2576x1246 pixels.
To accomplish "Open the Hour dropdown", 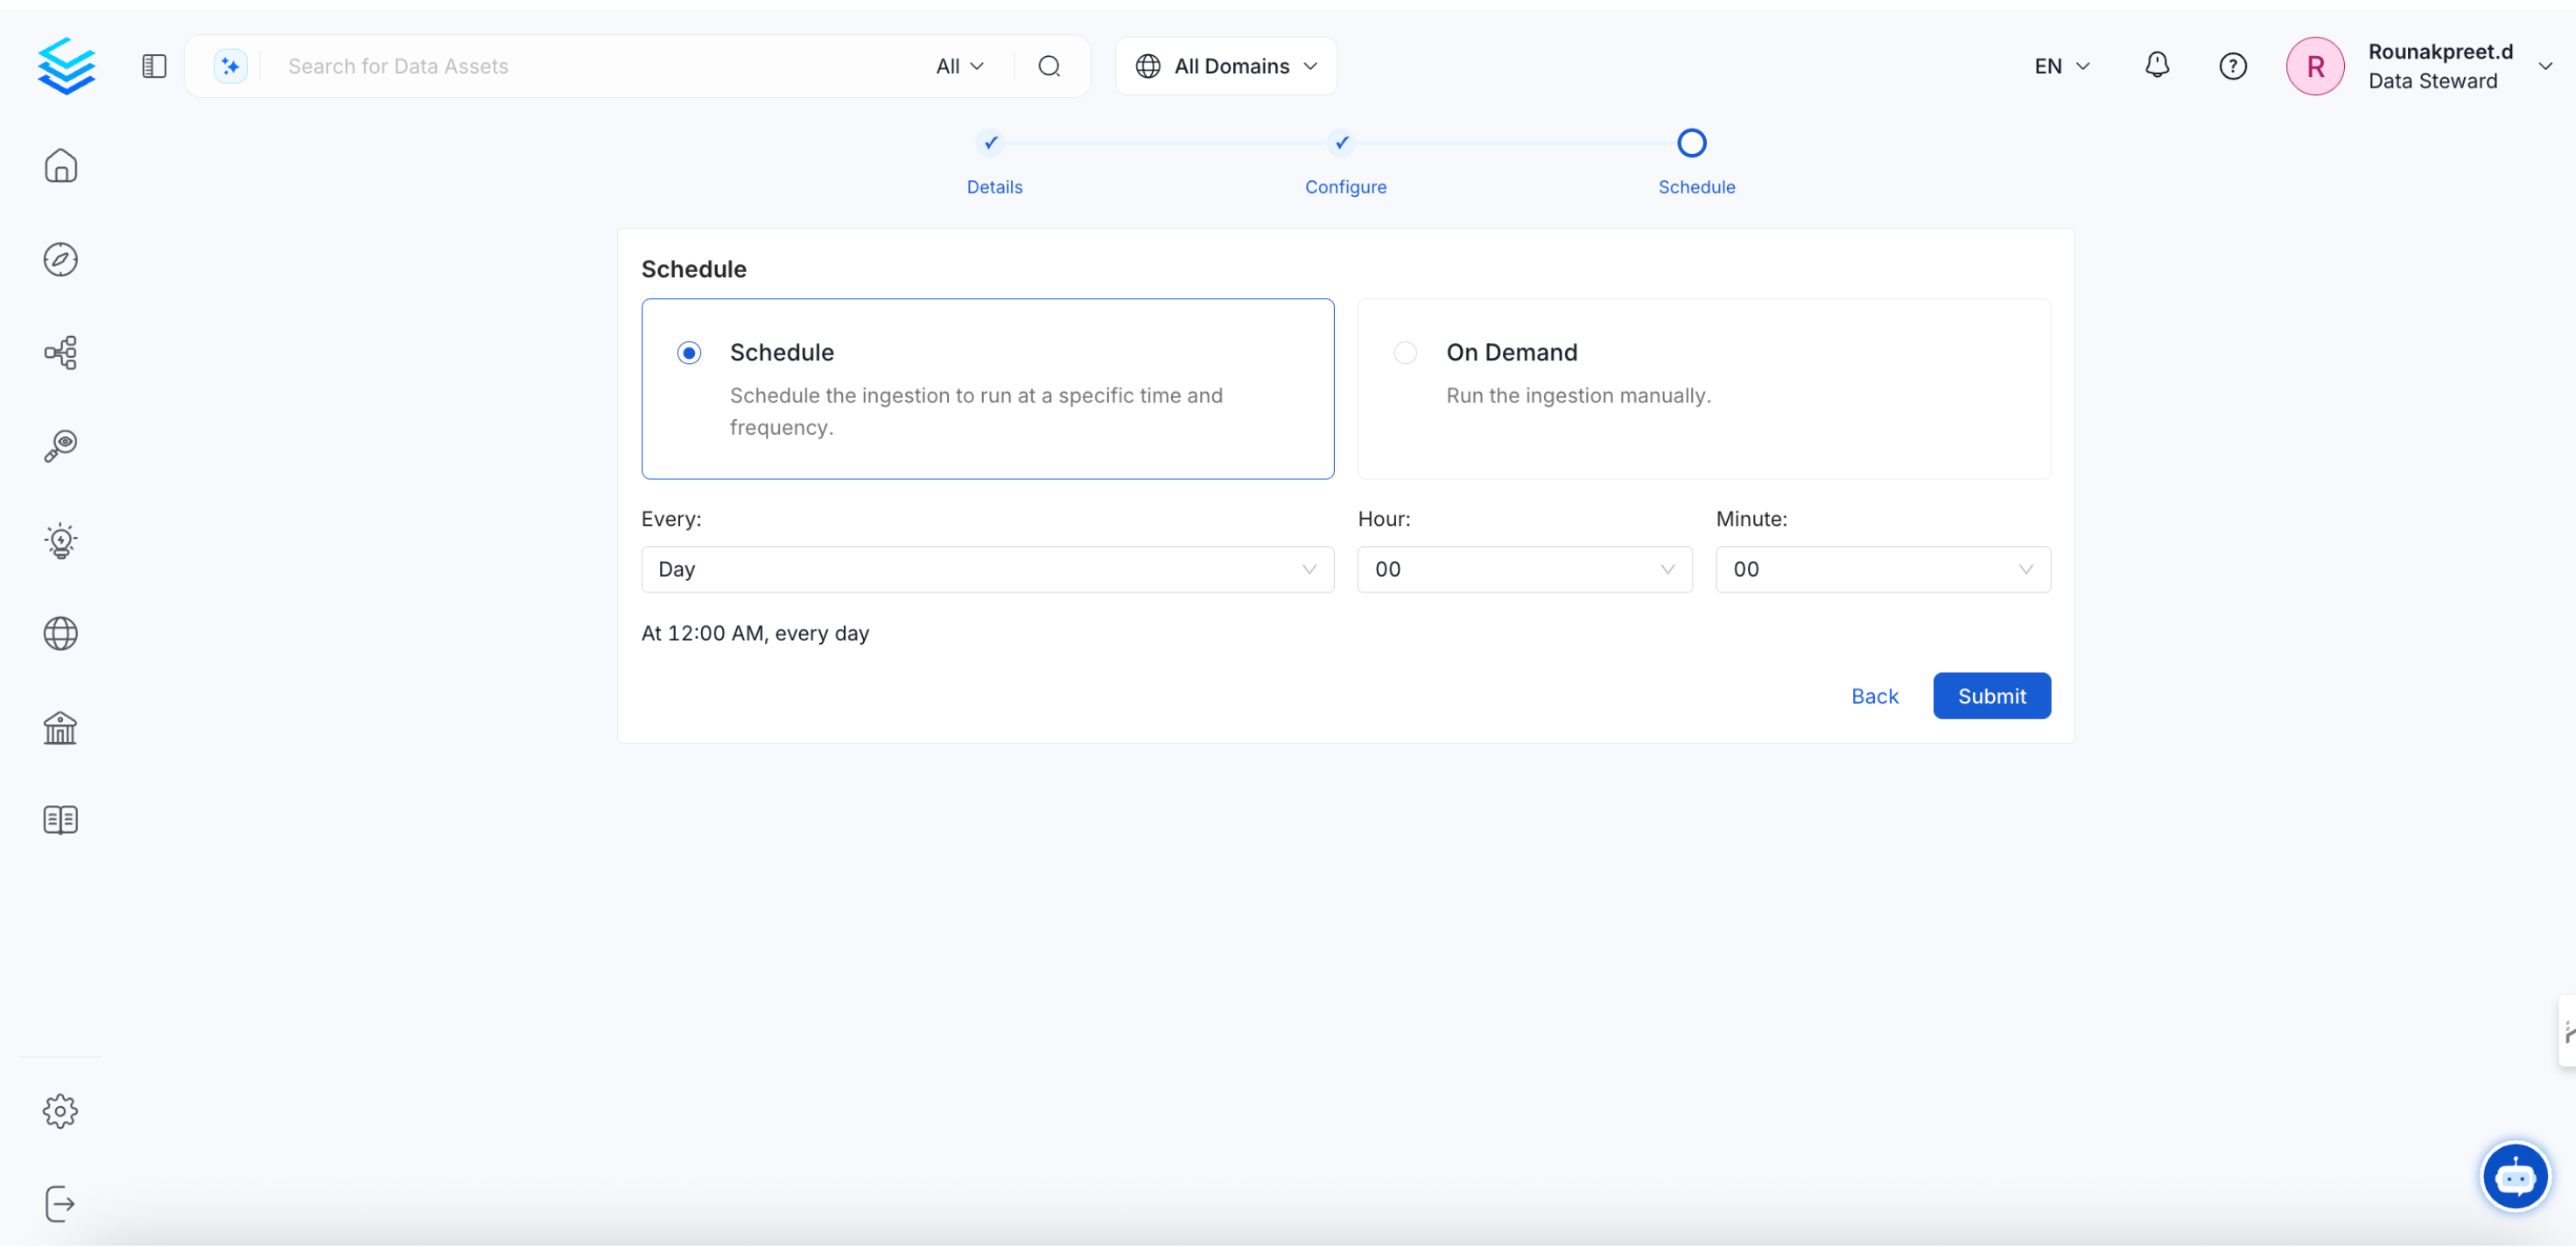I will tap(1524, 569).
